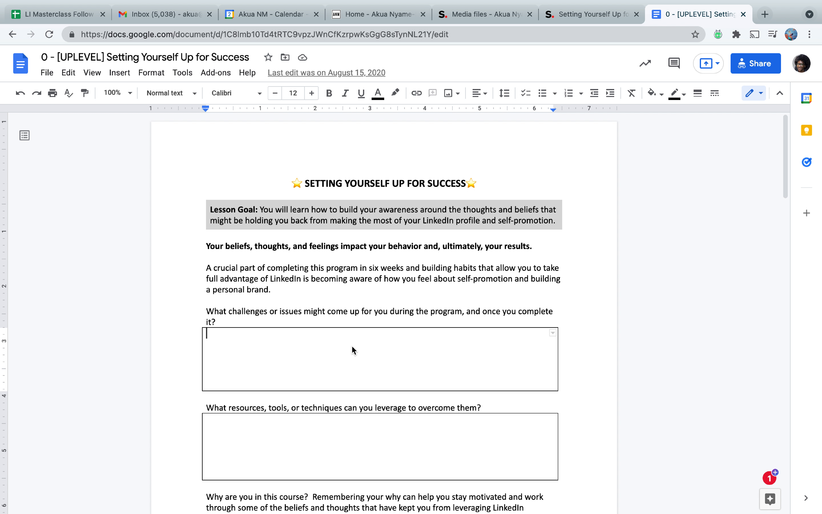Toggle italic formatting
822x514 pixels.
click(345, 93)
